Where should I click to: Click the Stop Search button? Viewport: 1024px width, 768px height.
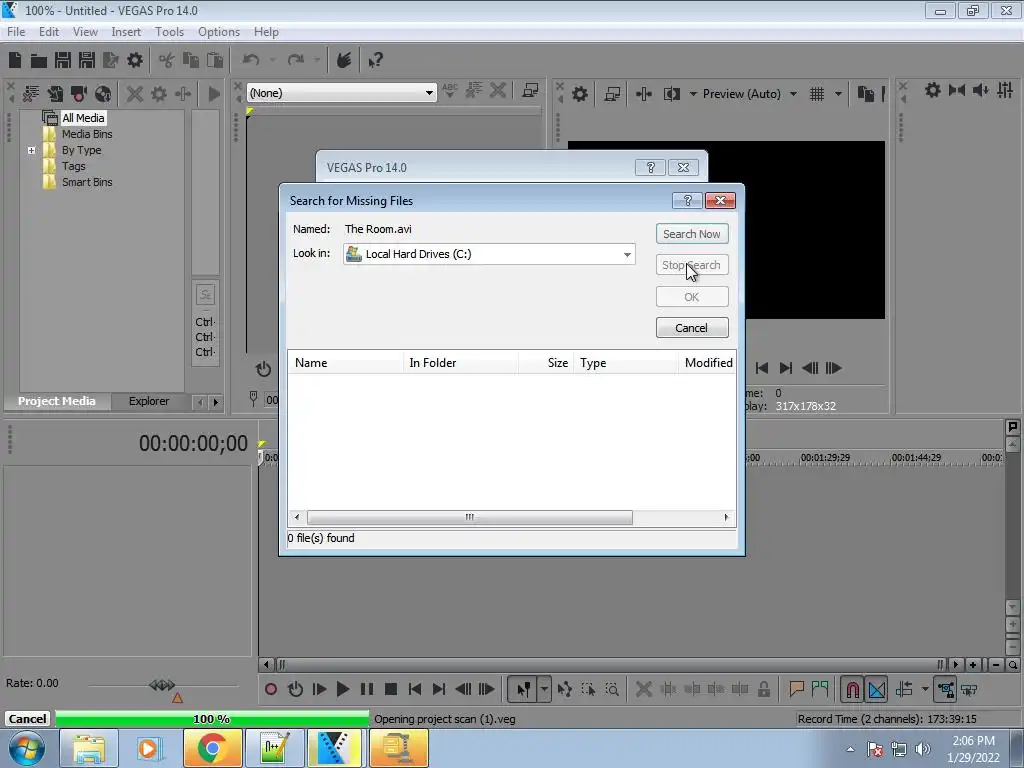[x=692, y=265]
